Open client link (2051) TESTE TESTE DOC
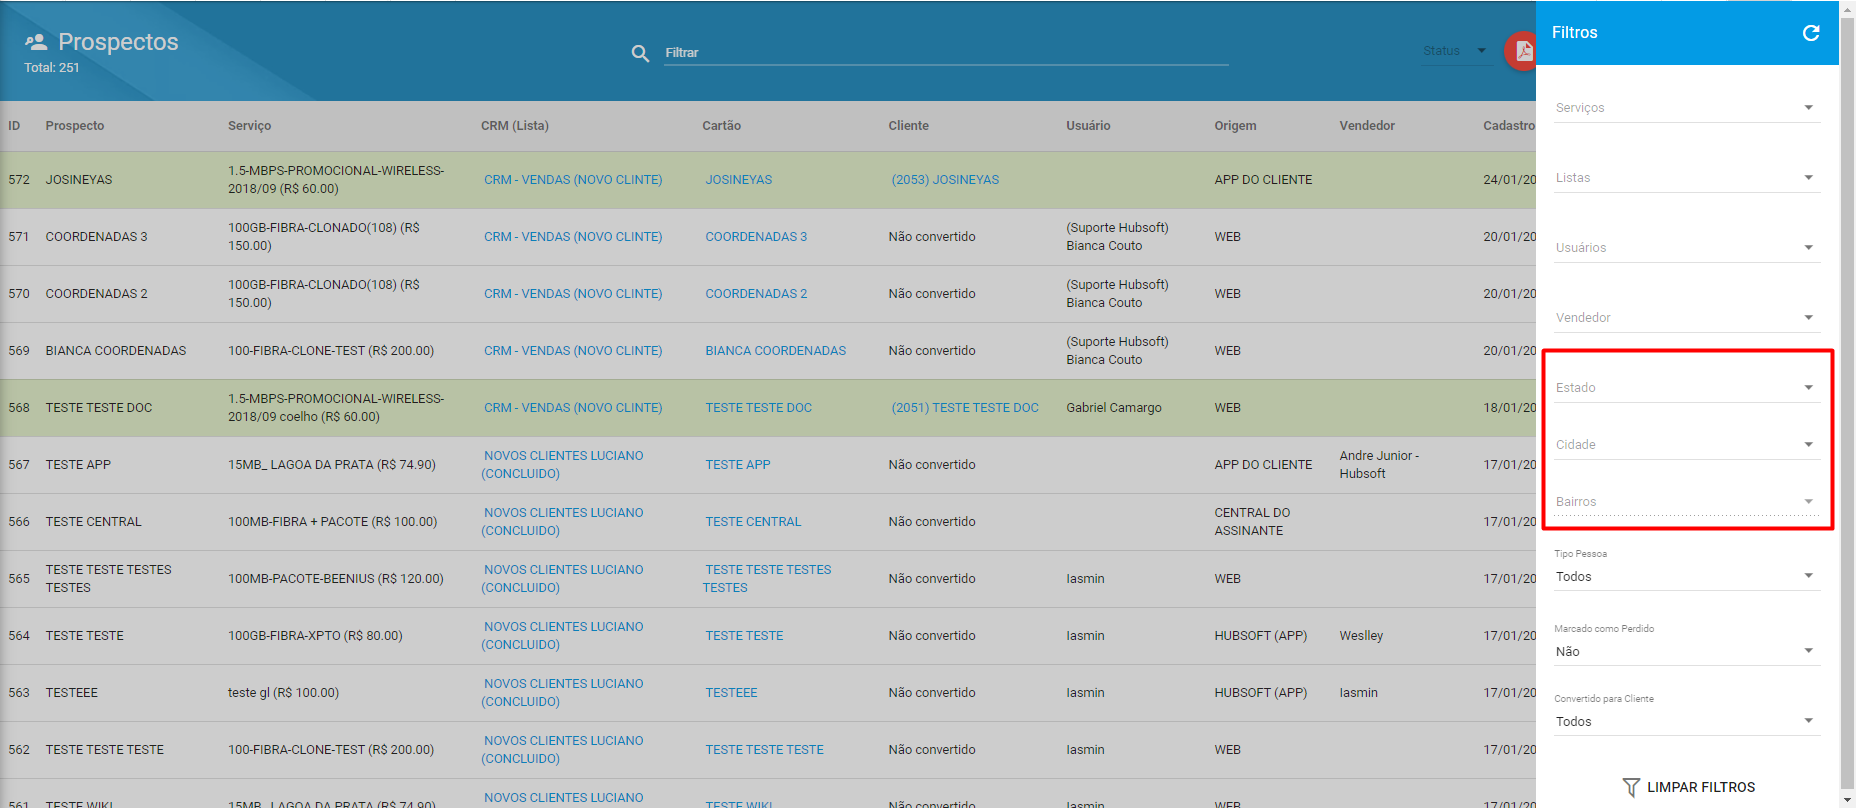This screenshot has width=1856, height=808. click(x=965, y=408)
